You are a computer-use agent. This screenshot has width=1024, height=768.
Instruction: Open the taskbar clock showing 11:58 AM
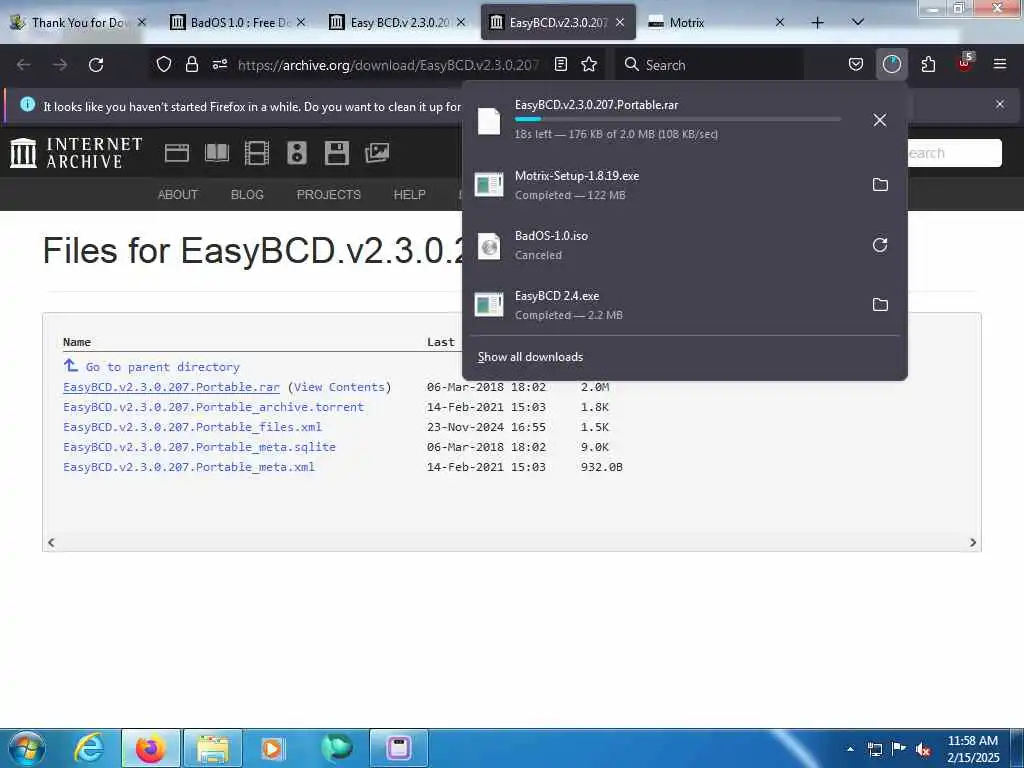point(973,749)
